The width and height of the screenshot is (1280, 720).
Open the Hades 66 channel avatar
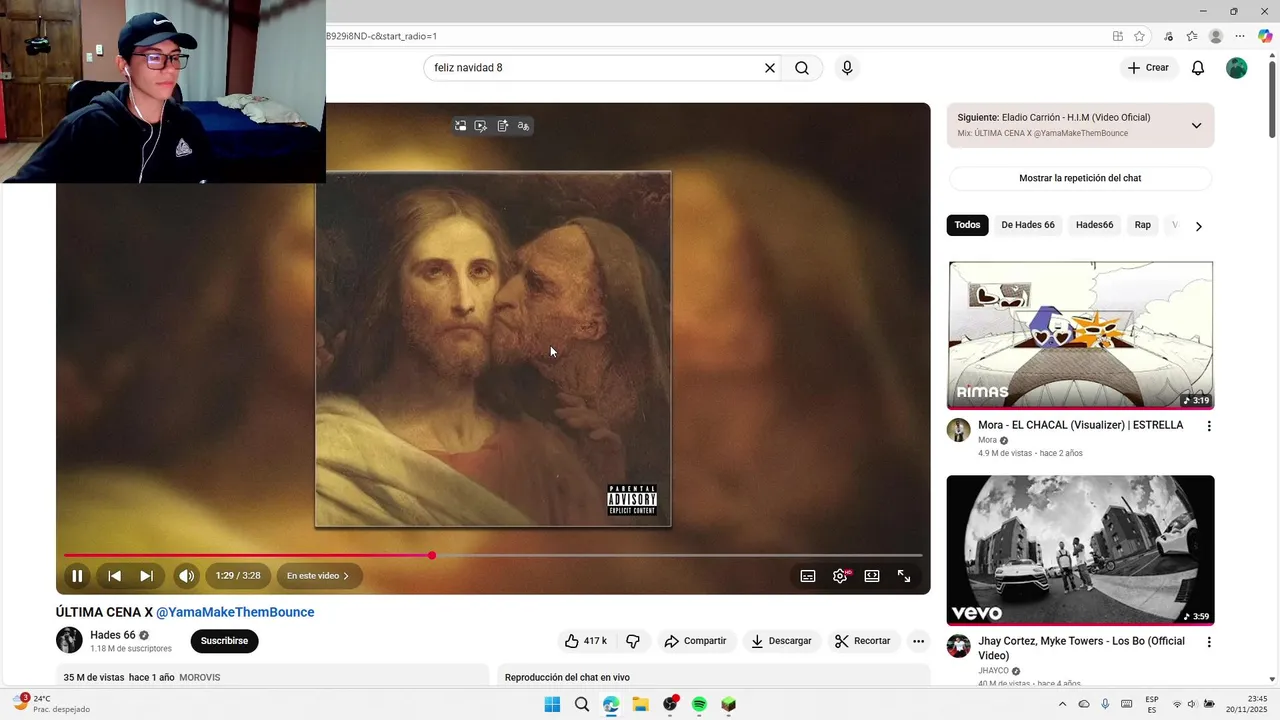tap(69, 640)
